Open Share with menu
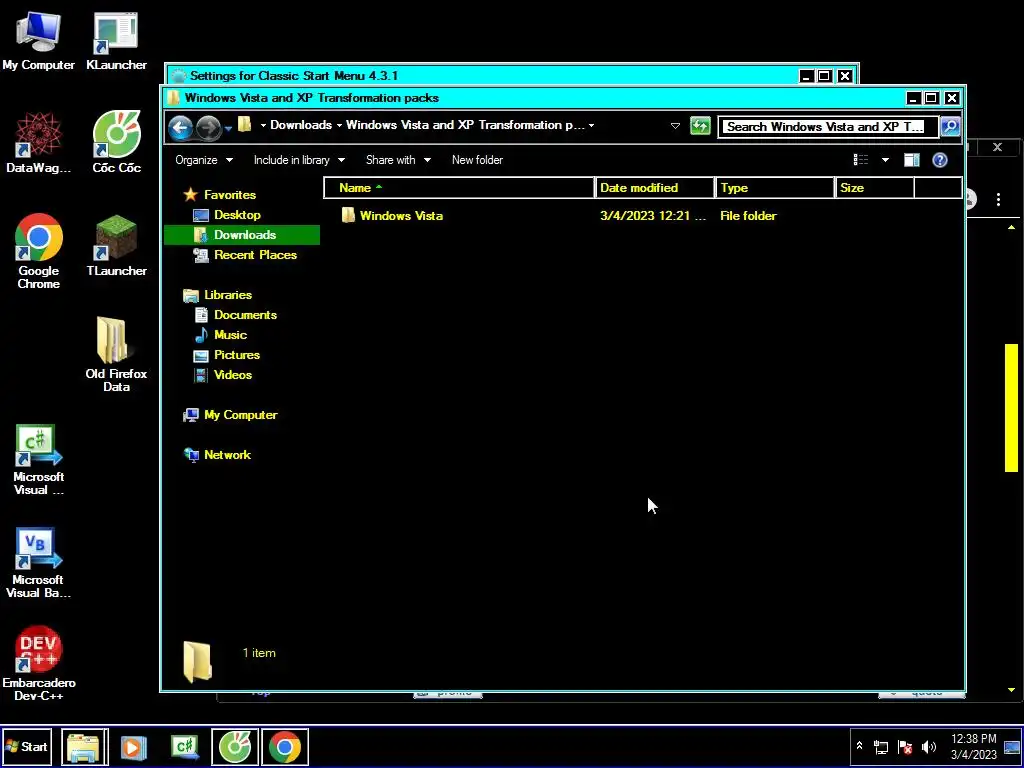The image size is (1024, 768). tap(398, 160)
